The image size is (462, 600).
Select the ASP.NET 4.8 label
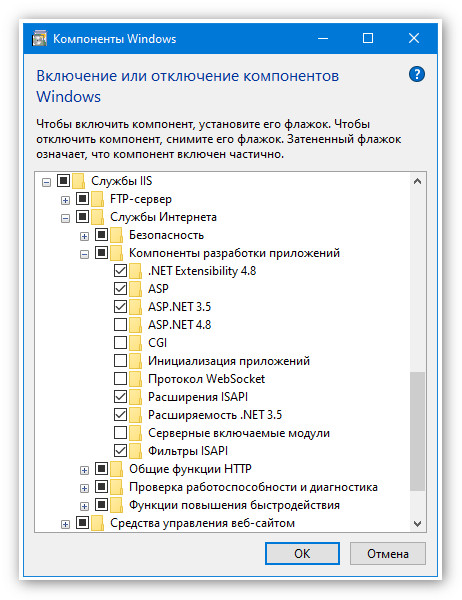pos(180,324)
